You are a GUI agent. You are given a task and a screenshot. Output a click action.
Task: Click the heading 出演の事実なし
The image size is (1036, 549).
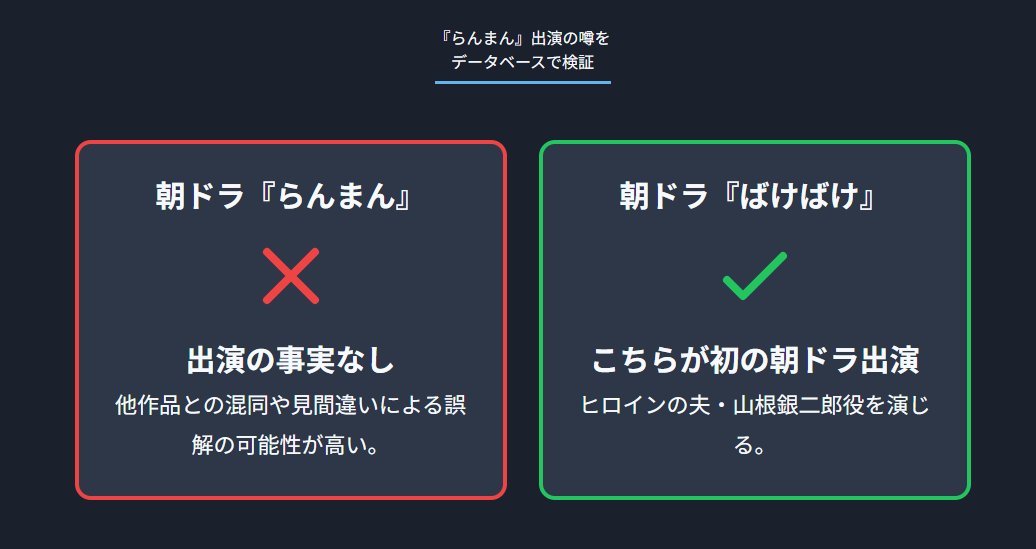coord(291,360)
